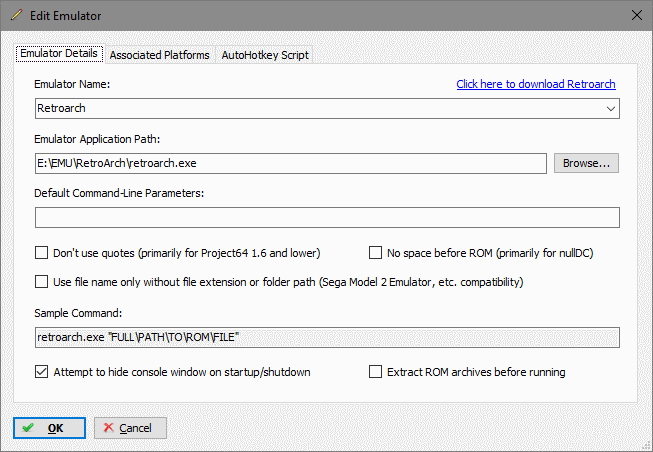Tick Use file name only without extension
653x452 pixels.
coord(42,282)
